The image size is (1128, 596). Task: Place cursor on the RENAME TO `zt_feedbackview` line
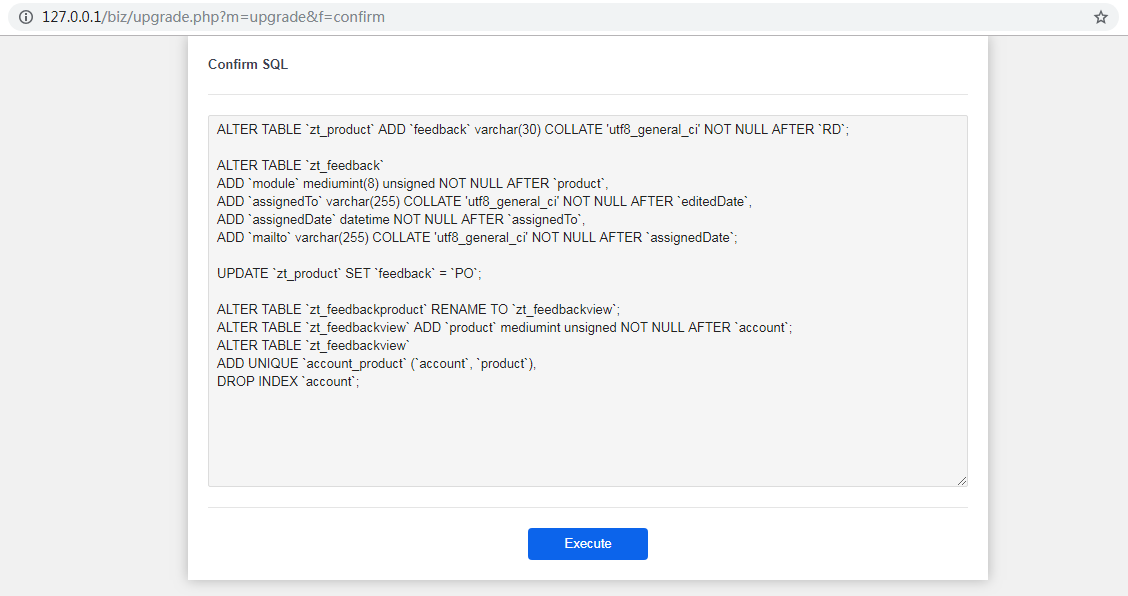418,310
